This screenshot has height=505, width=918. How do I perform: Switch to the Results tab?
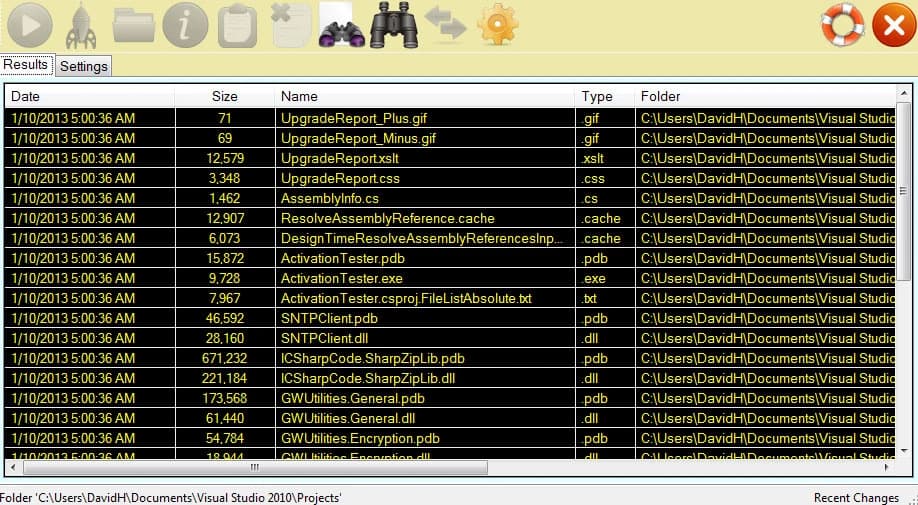[x=26, y=64]
